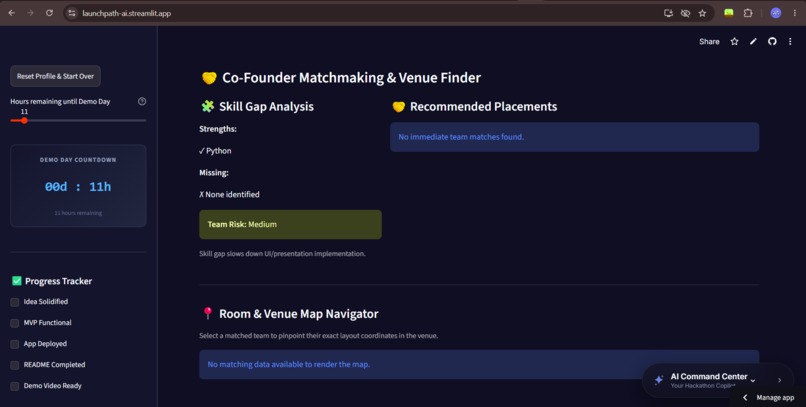Click the '✓ Python' strength entry

tap(215, 151)
